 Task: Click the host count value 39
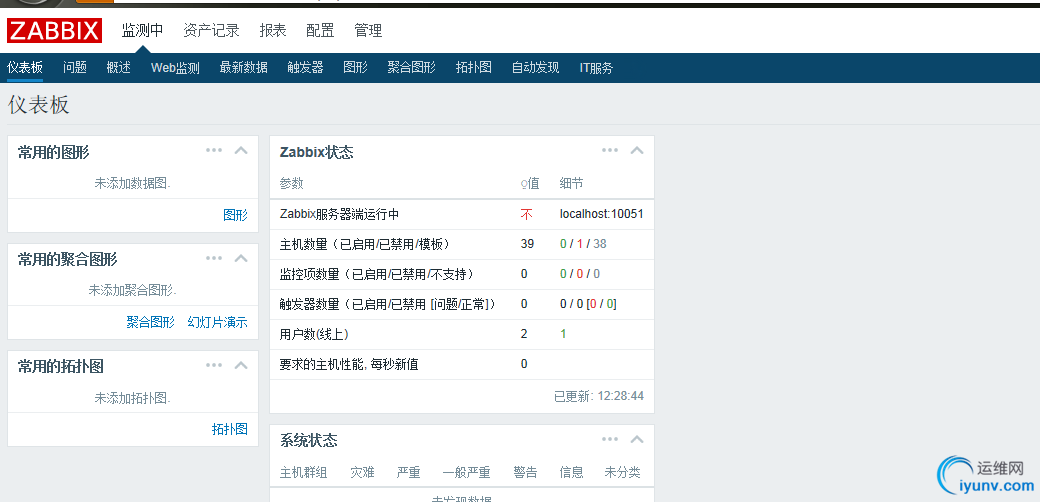click(527, 244)
